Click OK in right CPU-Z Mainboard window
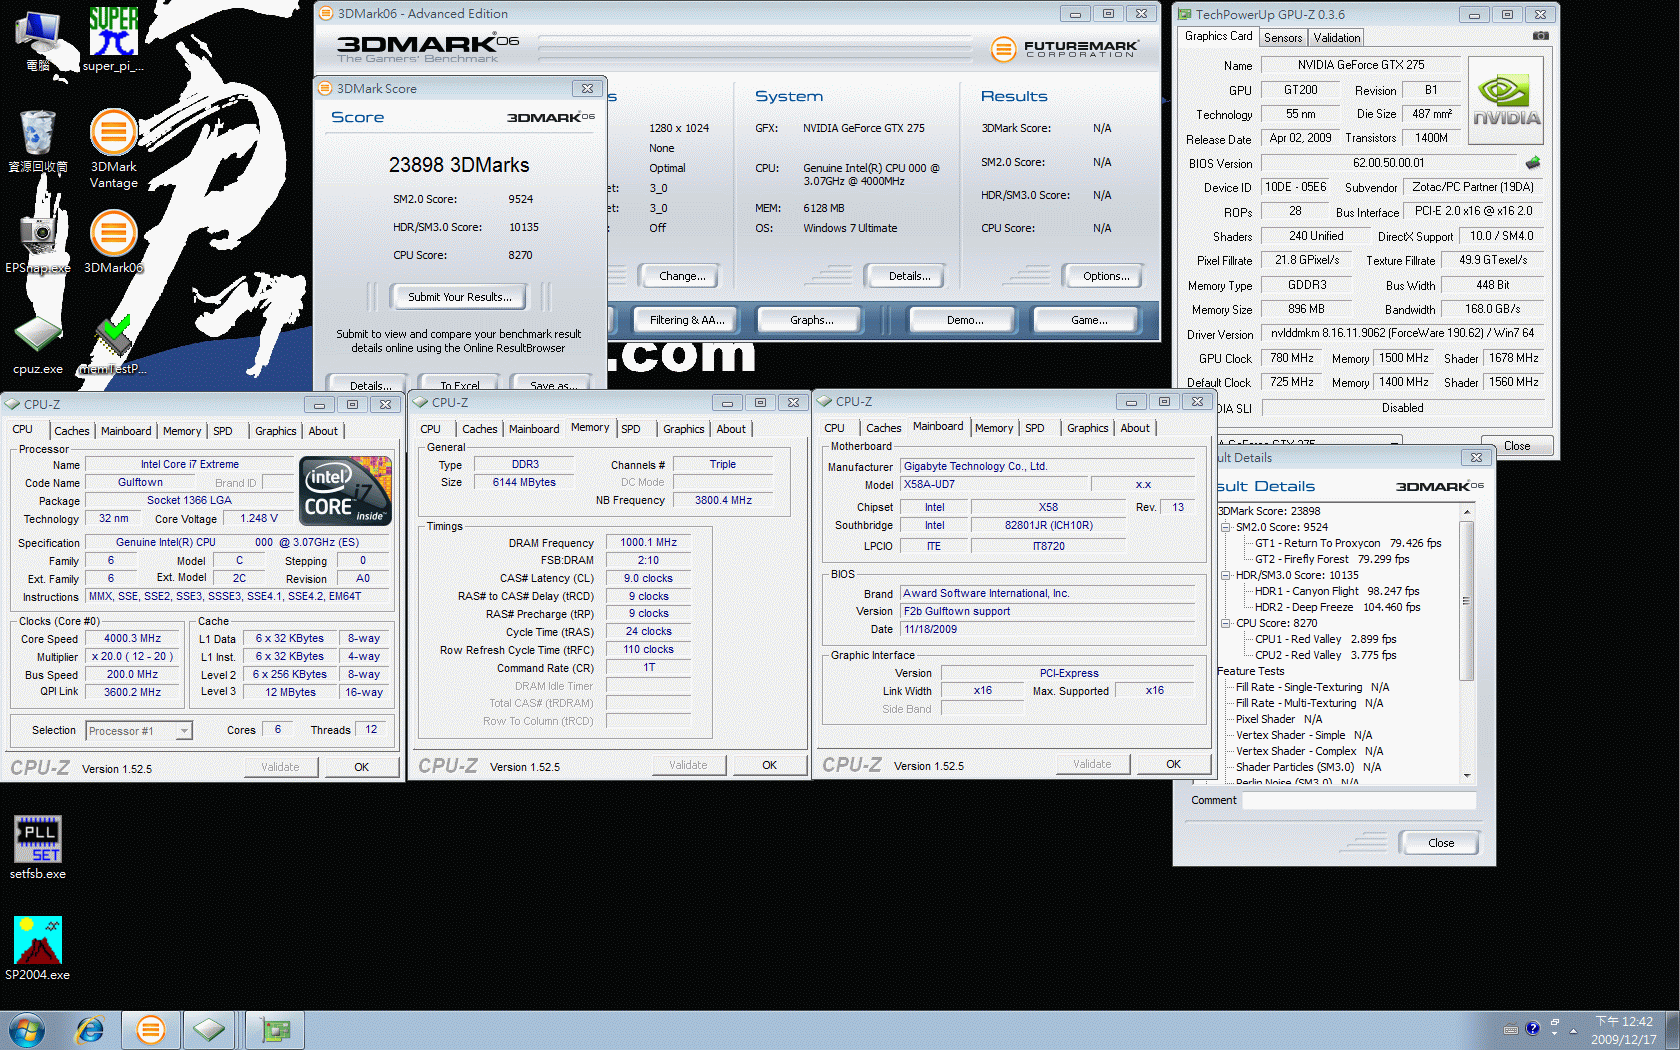 point(1173,764)
